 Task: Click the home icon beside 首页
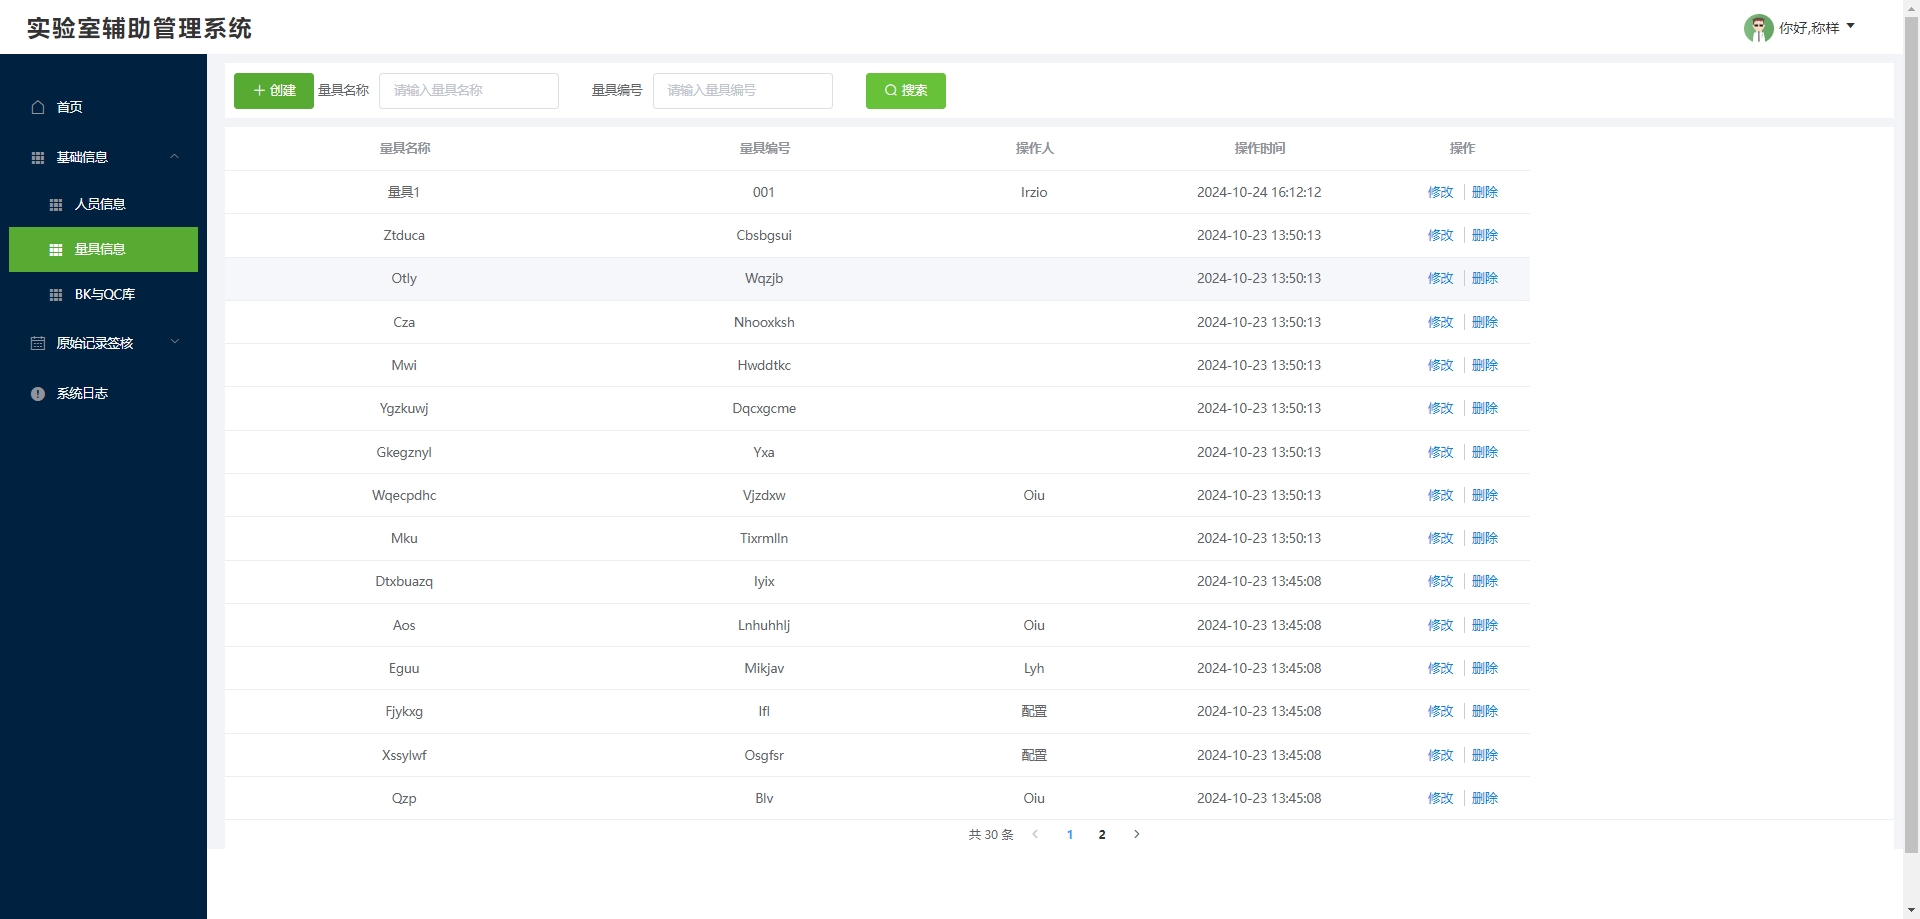38,107
